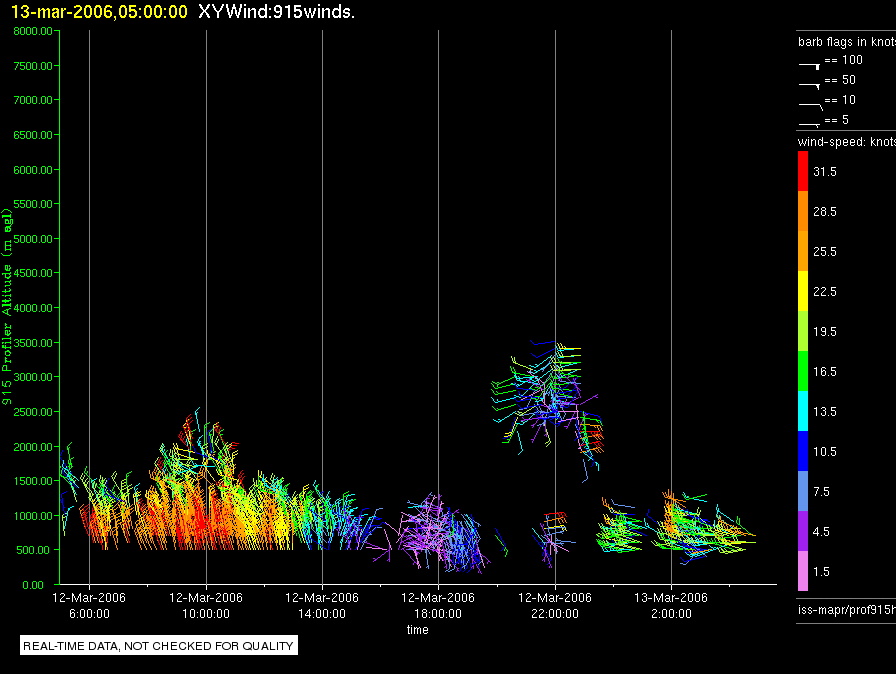Screen dimensions: 896x674
Task: Click the 50 knot barb flag symbol
Action: click(810, 86)
